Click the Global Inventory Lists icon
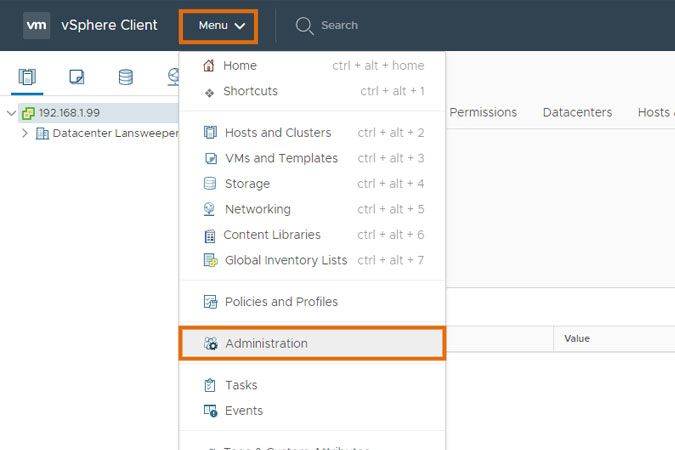The image size is (675, 450). [x=210, y=260]
